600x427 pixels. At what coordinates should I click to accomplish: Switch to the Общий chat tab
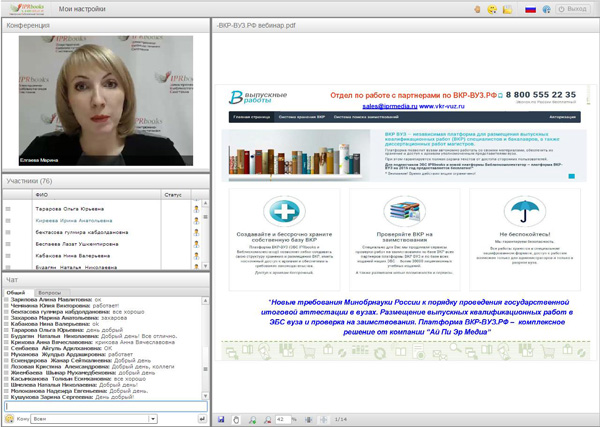coord(16,292)
